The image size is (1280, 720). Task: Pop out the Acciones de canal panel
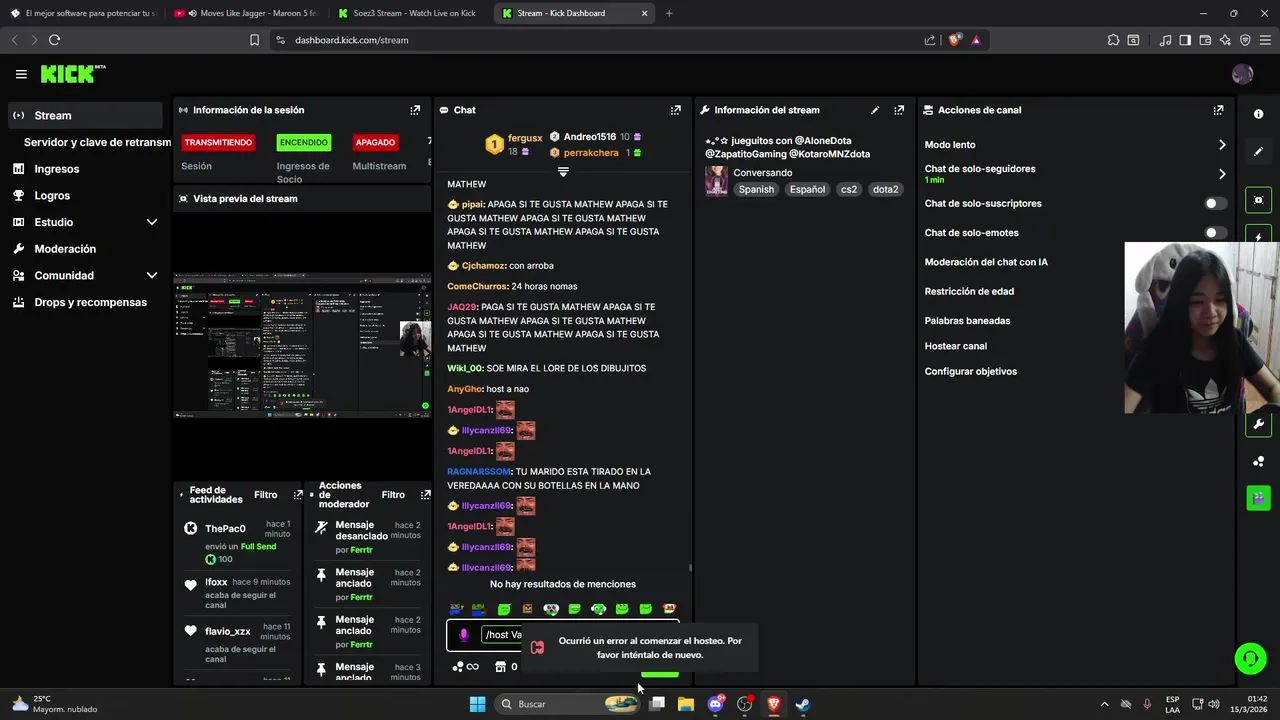[1218, 110]
